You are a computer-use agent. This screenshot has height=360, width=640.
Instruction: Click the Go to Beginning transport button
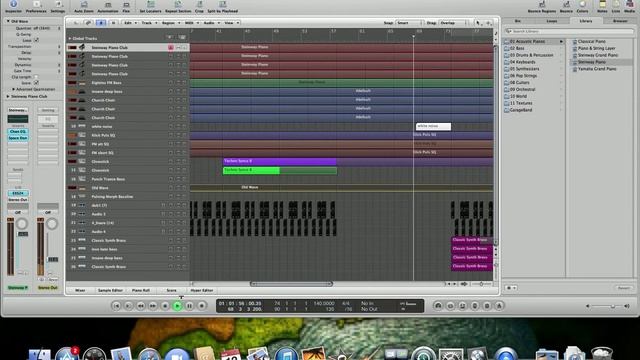point(116,306)
